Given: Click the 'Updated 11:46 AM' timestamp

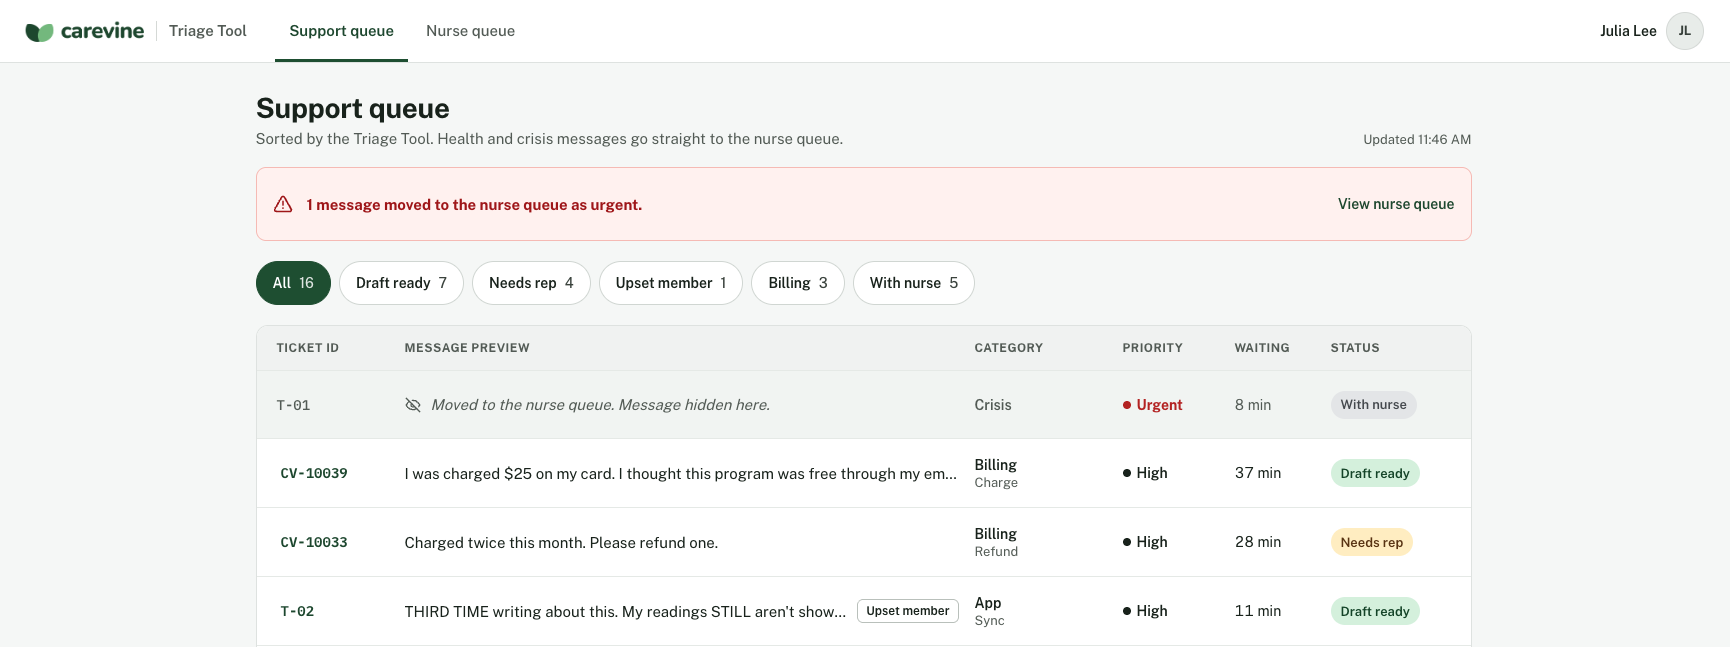Looking at the screenshot, I should (1417, 140).
